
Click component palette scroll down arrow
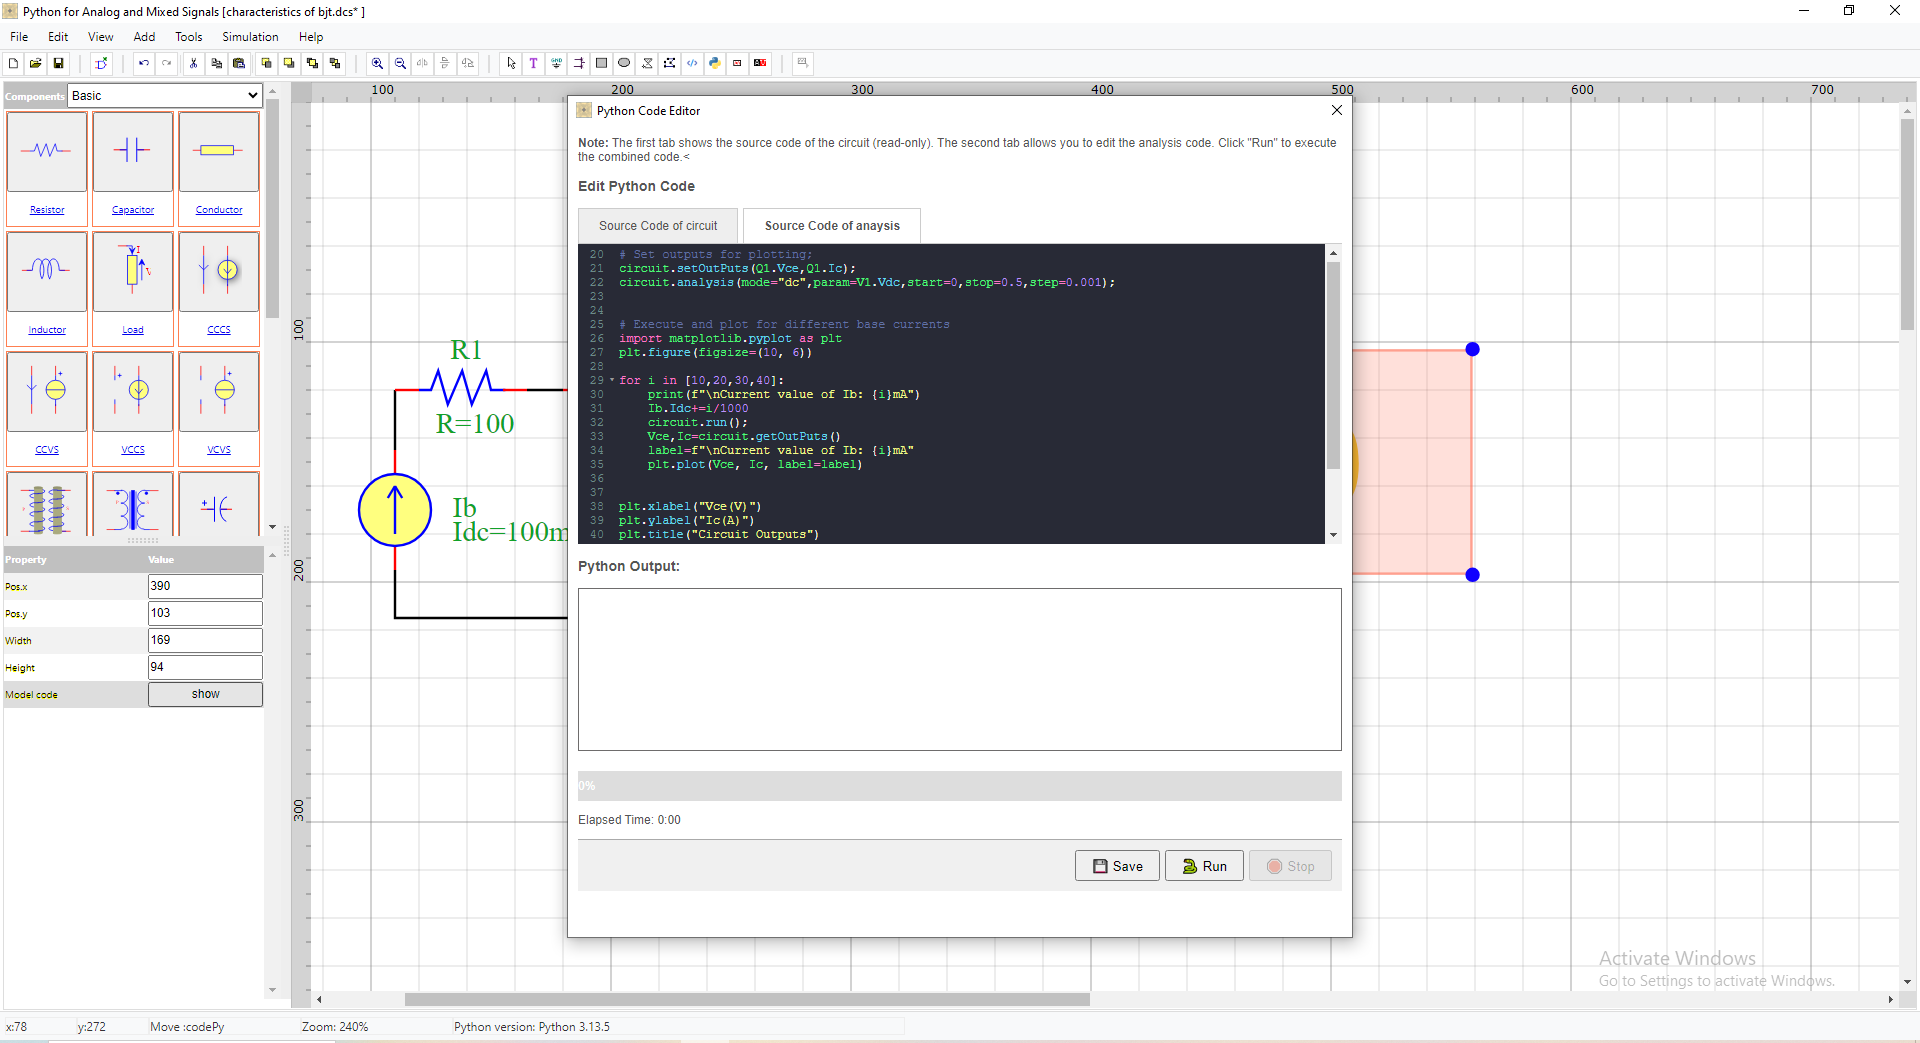pyautogui.click(x=272, y=527)
